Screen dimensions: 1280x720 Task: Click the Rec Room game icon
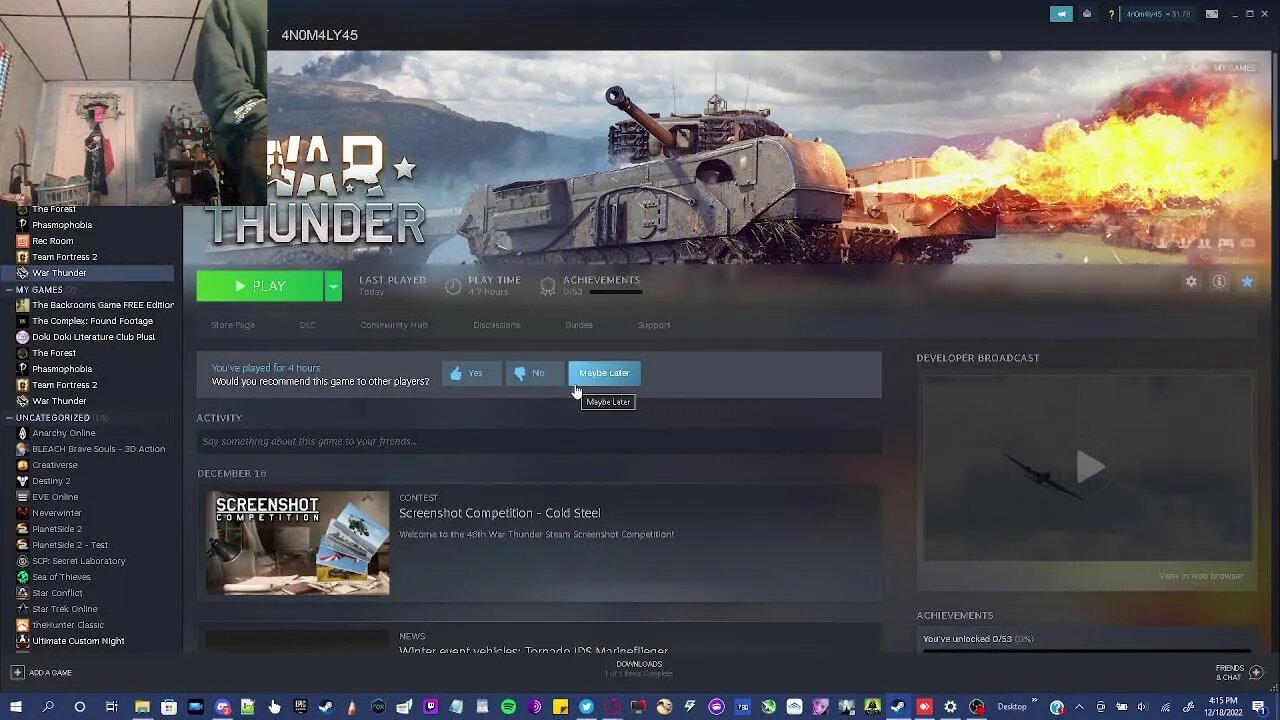[x=22, y=241]
